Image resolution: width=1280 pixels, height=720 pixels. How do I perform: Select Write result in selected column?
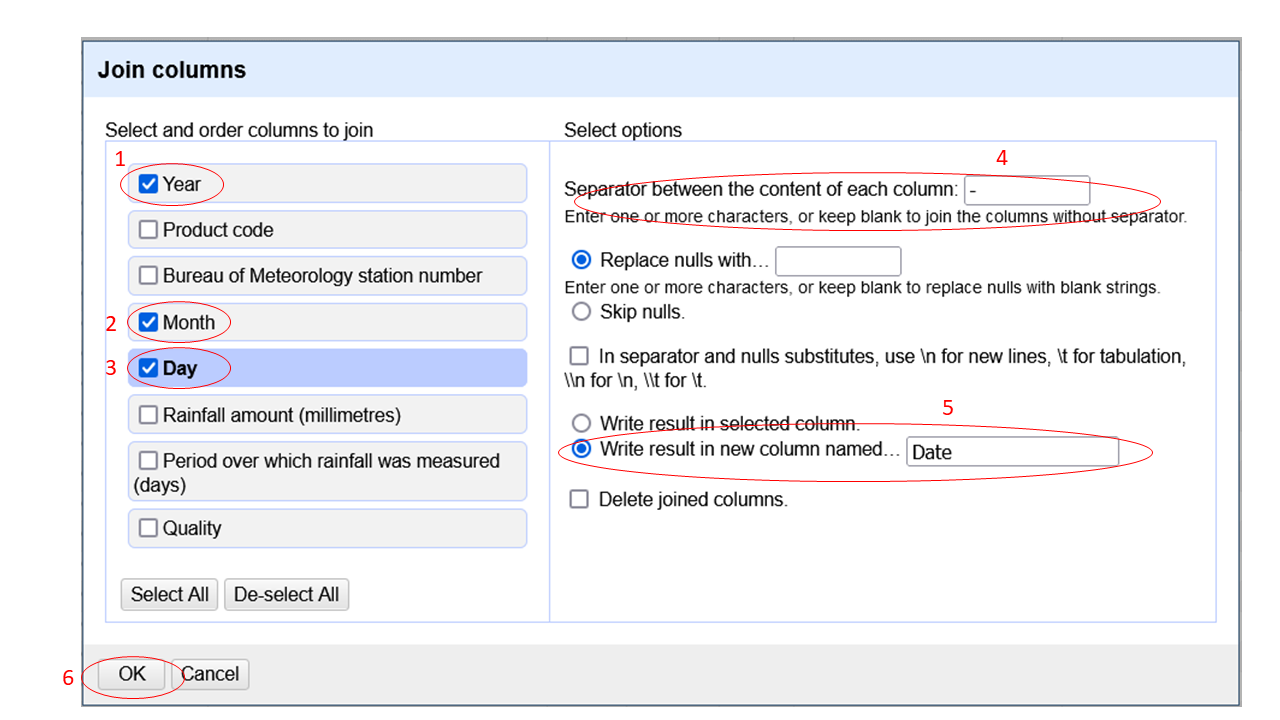pos(581,423)
